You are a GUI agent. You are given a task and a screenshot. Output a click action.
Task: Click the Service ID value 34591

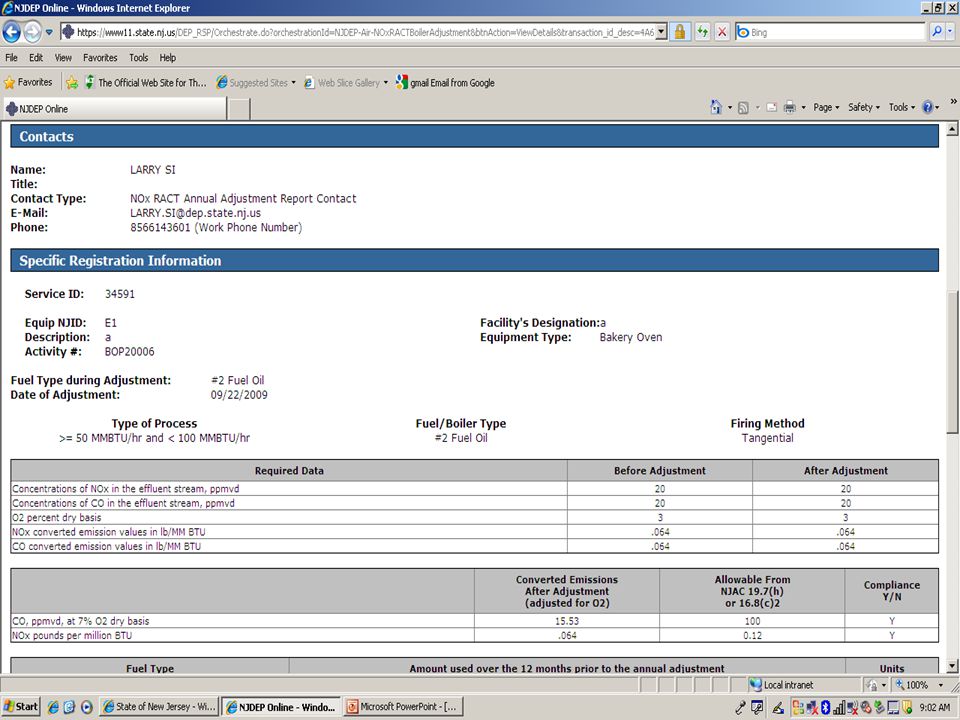(x=119, y=294)
